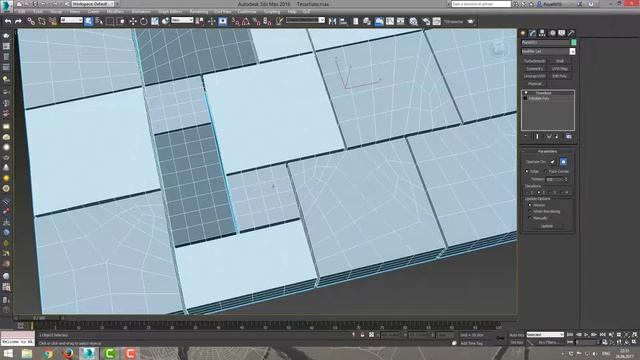Open the Rendering menu
640x360 pixels.
(199, 12)
